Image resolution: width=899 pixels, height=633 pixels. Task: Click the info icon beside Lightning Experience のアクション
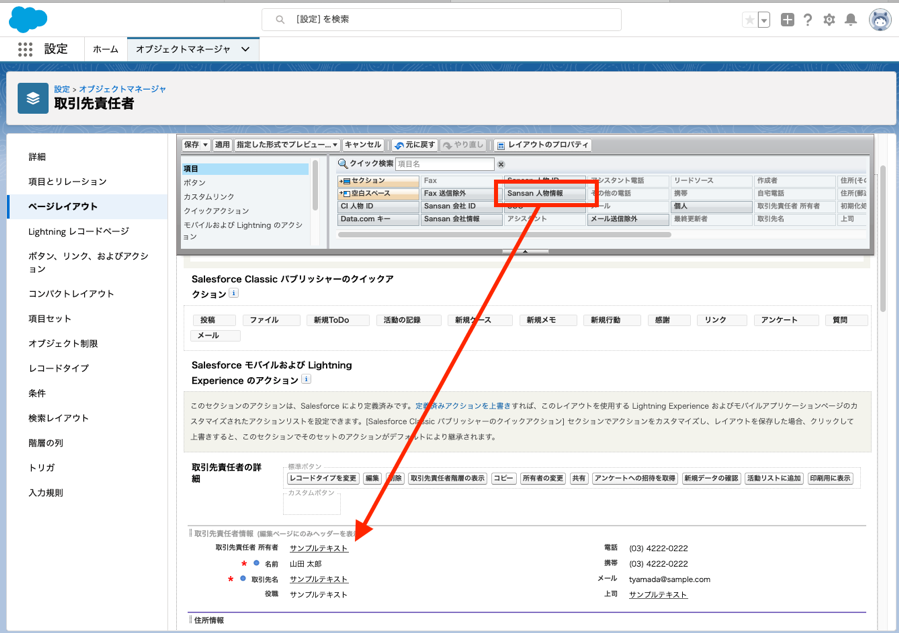[x=306, y=379]
